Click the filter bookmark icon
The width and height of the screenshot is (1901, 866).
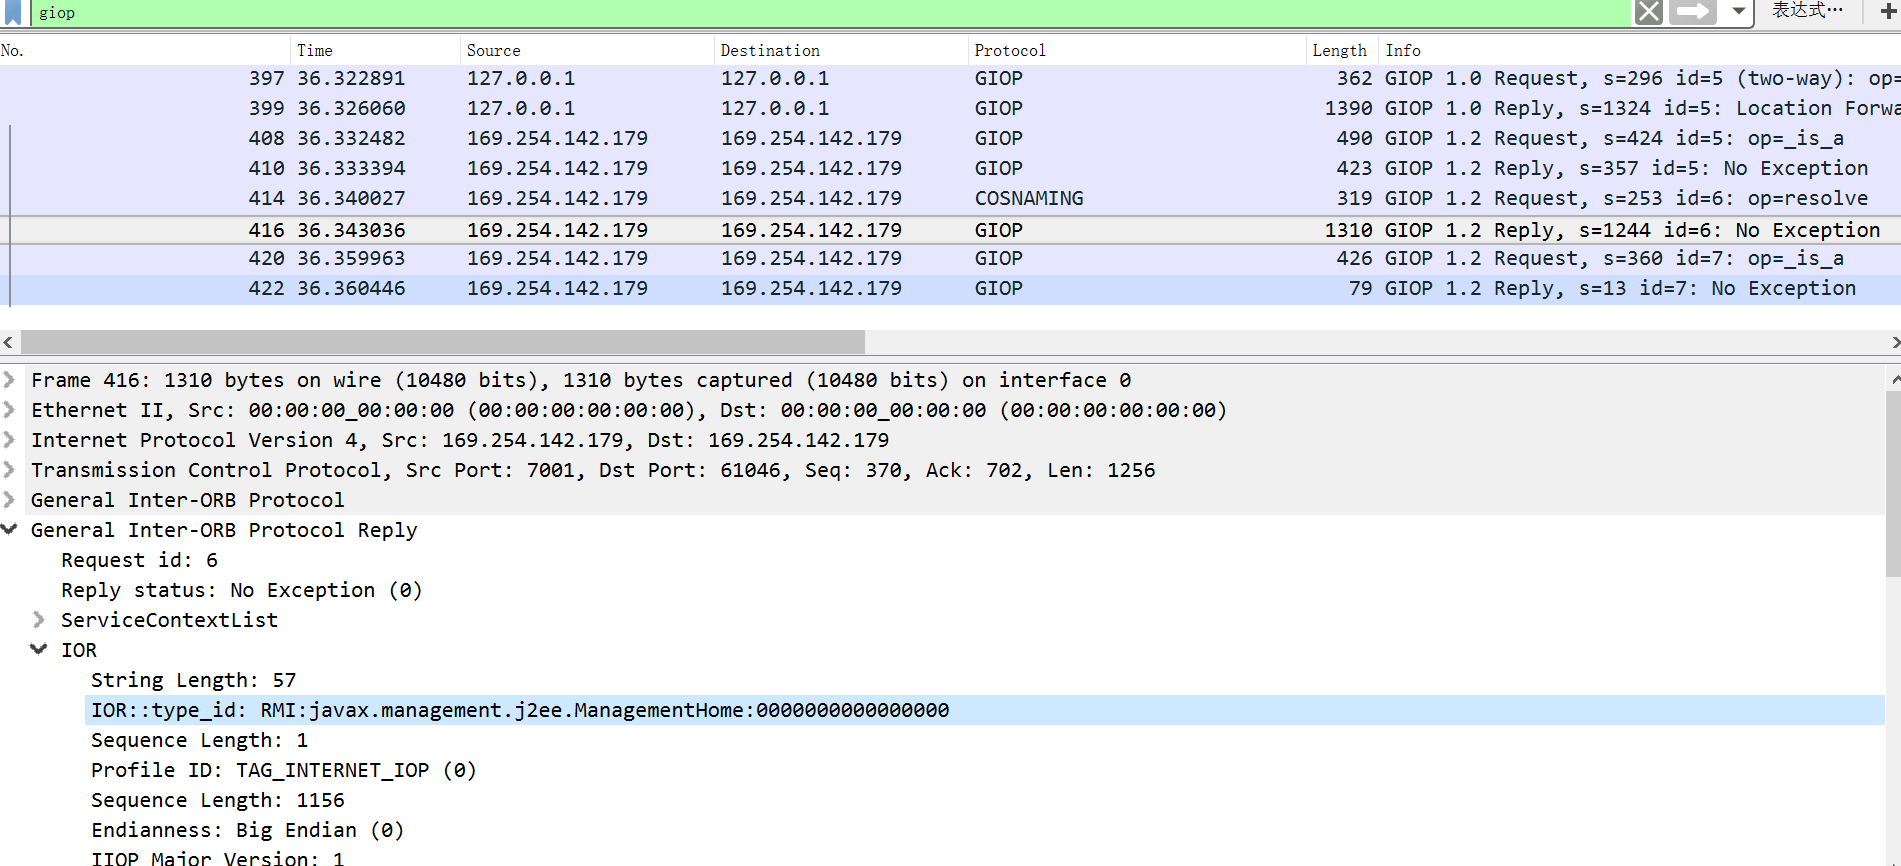point(13,12)
